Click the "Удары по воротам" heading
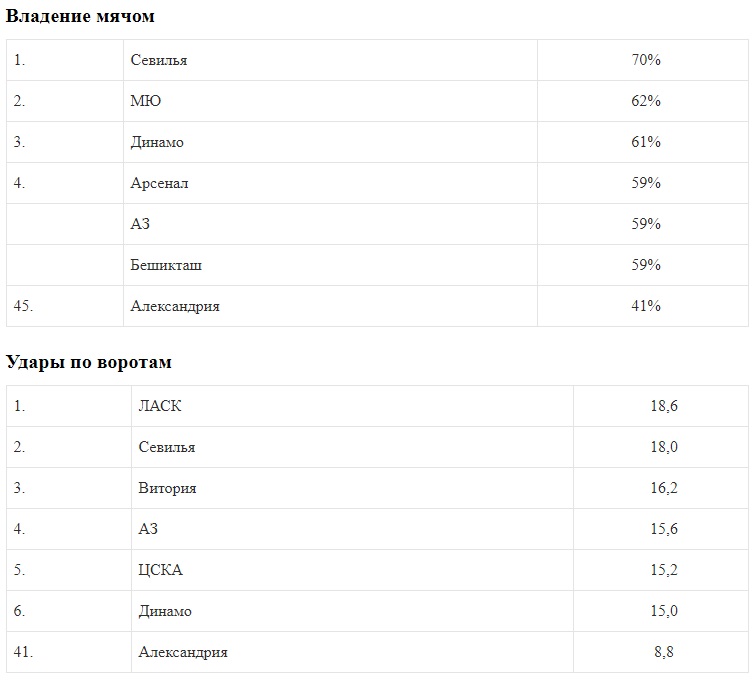The height and width of the screenshot is (683, 755). [89, 362]
